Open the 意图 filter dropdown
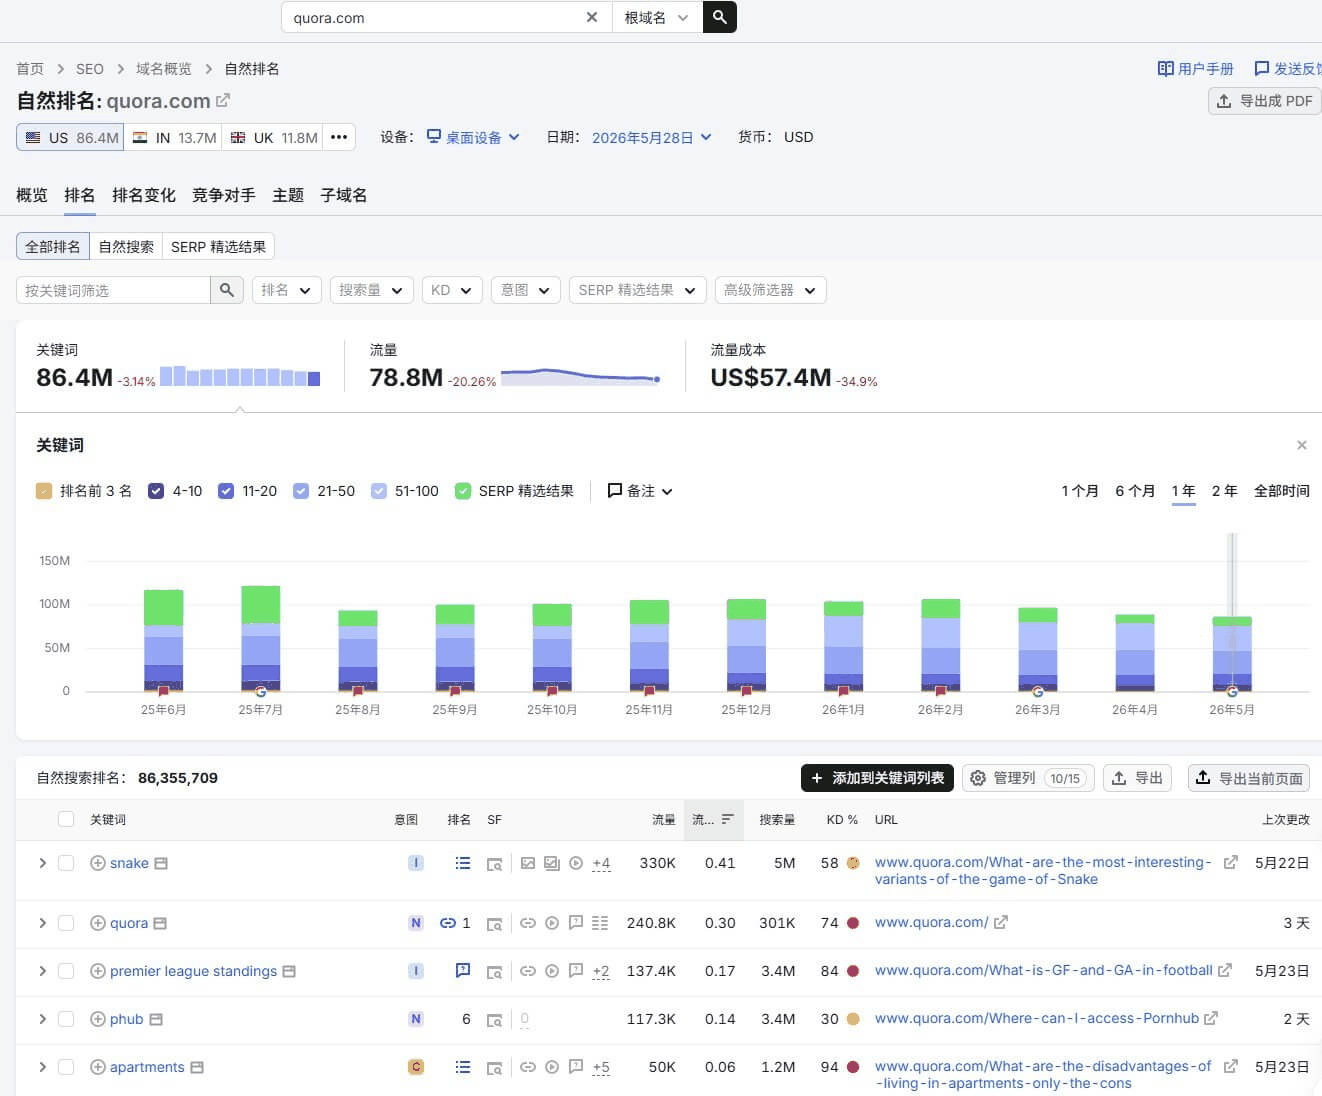1322x1096 pixels. click(526, 290)
